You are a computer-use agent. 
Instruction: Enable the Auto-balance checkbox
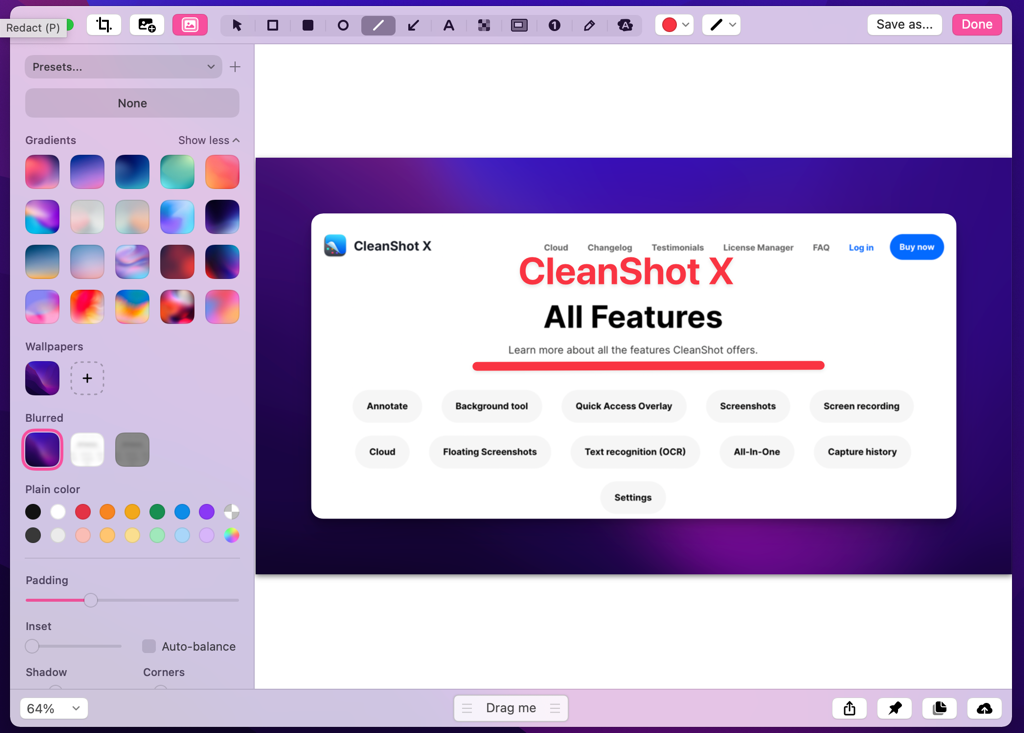pyautogui.click(x=149, y=646)
